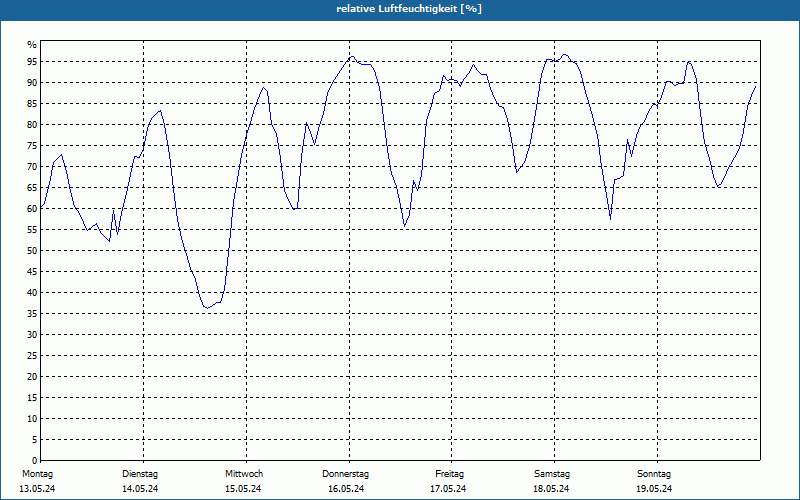
Task: Click the 10 y-axis value
Action: click(32, 418)
